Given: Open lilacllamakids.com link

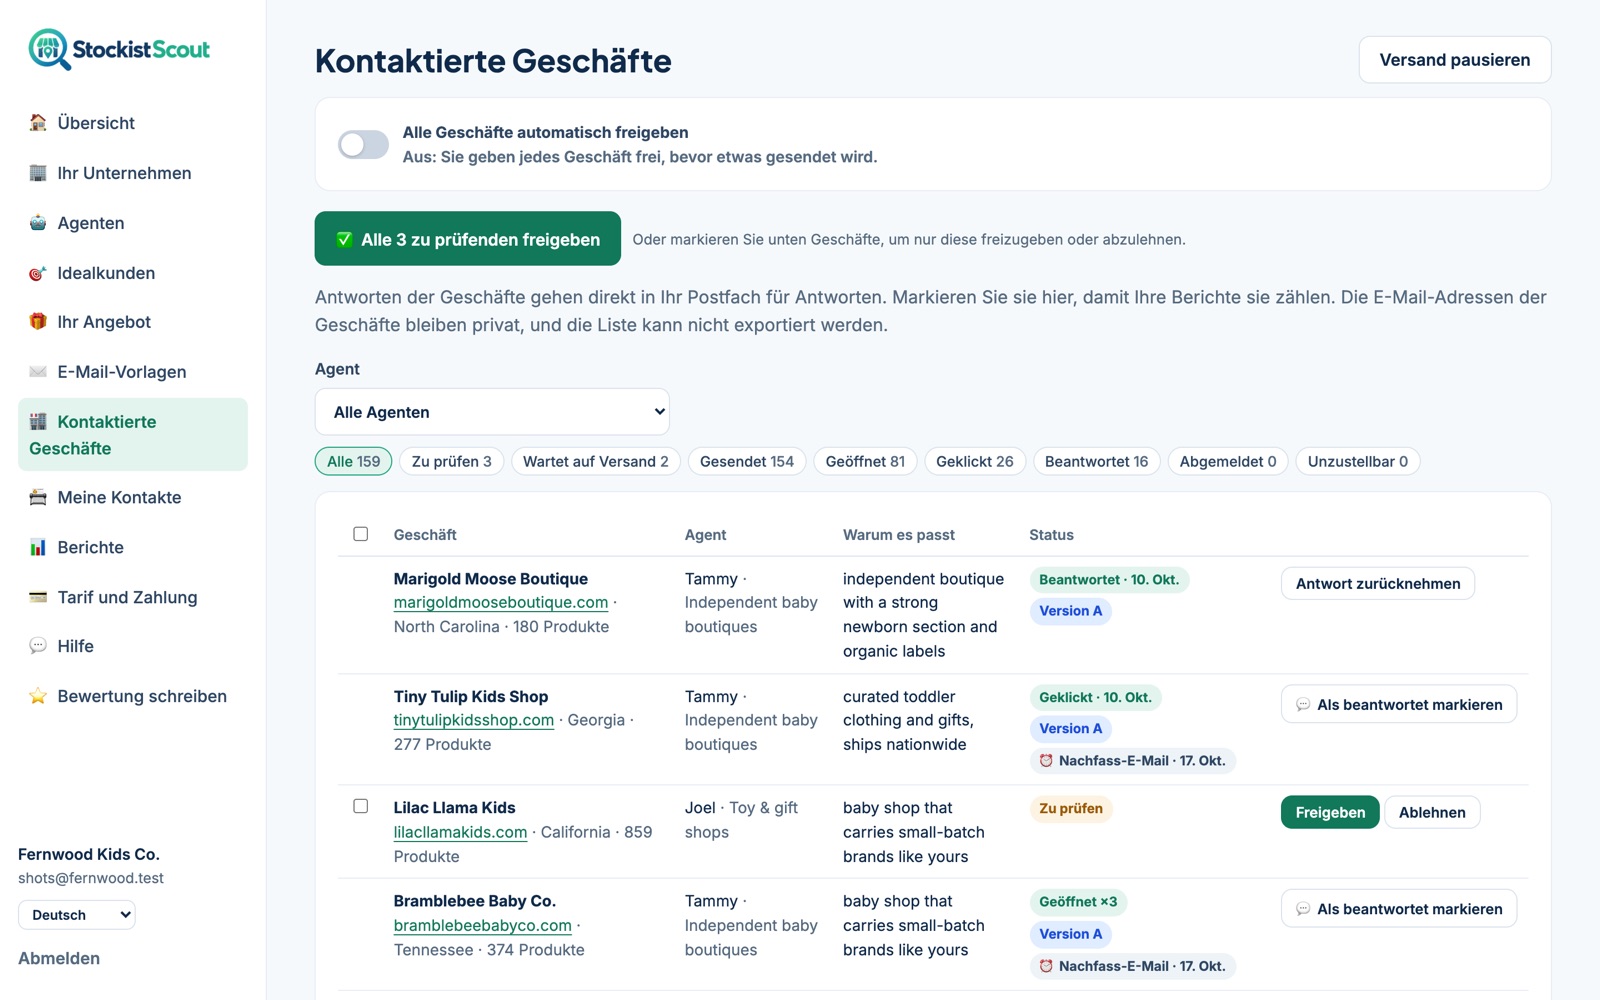Looking at the screenshot, I should pyautogui.click(x=460, y=832).
